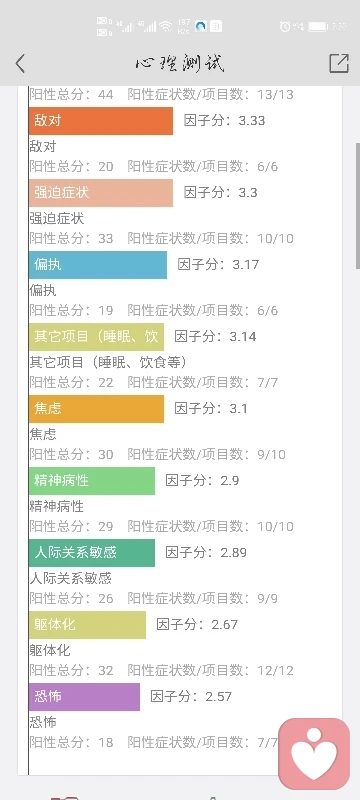
Task: Tap the pink heart floating icon
Action: click(314, 754)
